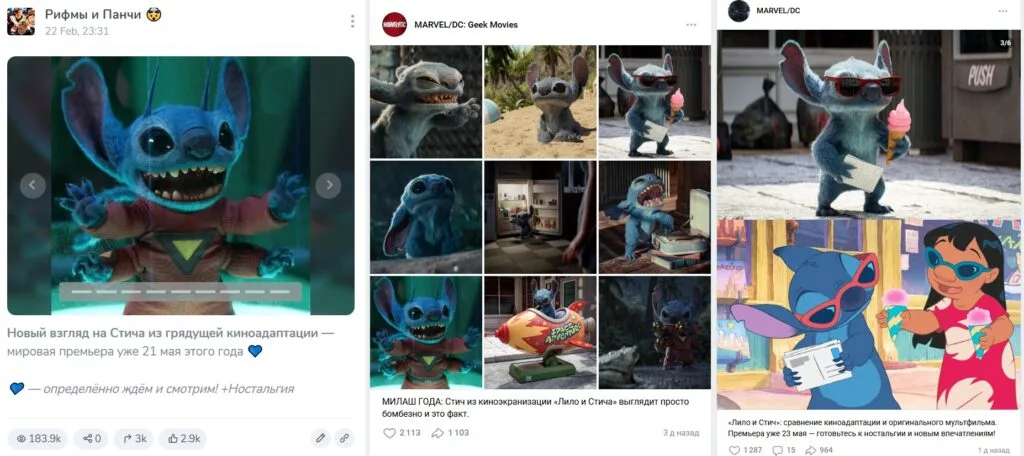Open the Stitch on beach sand thumbnail
1024x456 pixels.
[x=540, y=101]
